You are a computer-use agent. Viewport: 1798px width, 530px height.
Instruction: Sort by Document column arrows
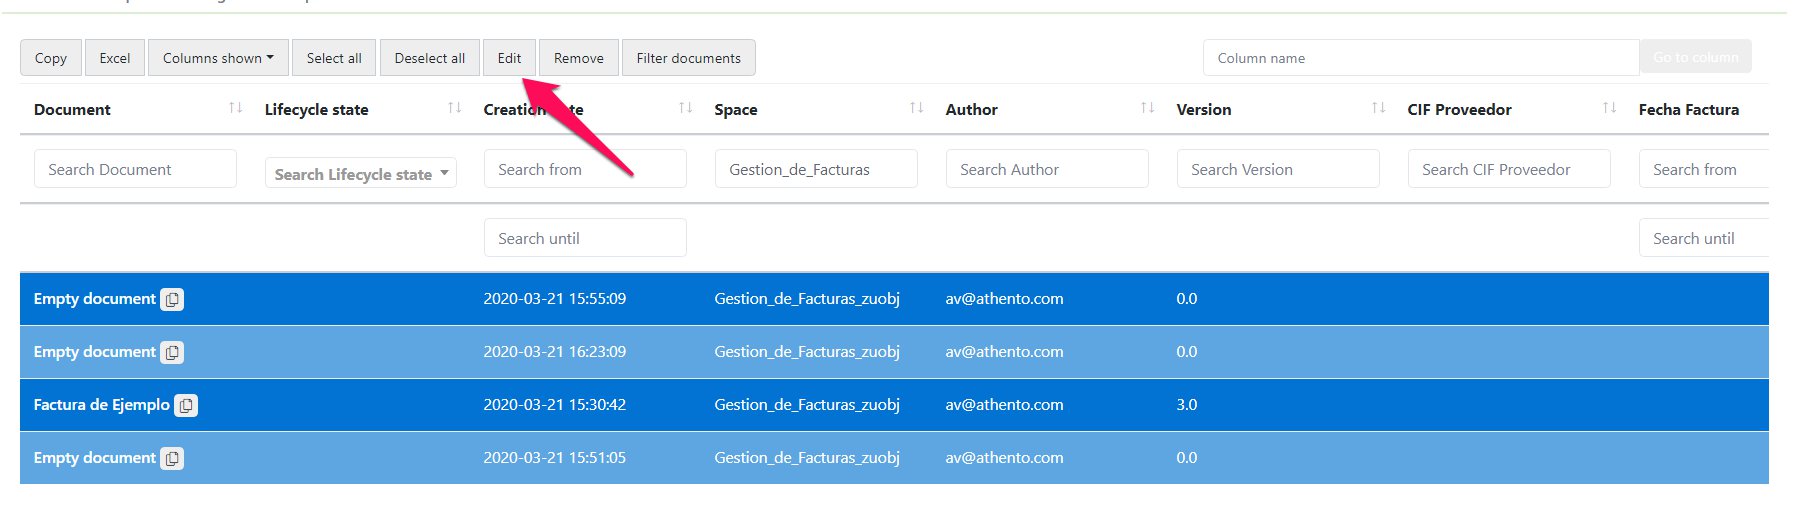(x=236, y=108)
